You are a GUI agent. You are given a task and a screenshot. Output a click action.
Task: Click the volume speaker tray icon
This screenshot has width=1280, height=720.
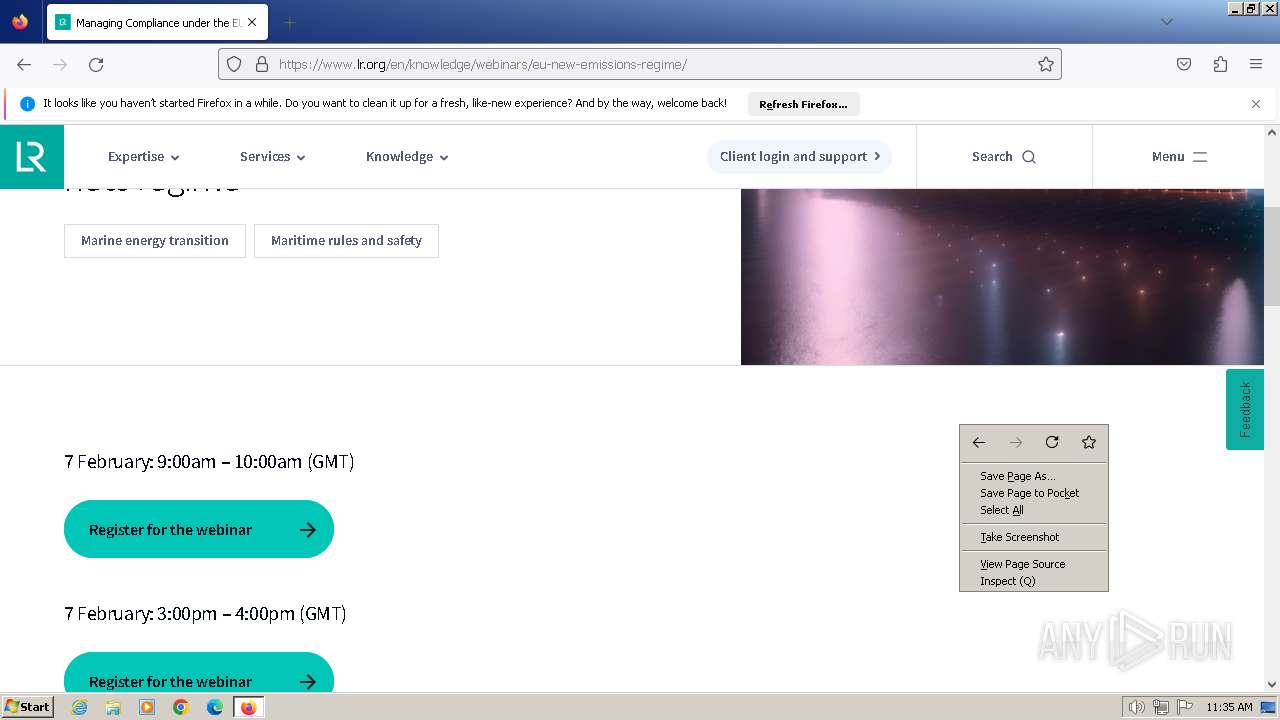tap(1137, 707)
